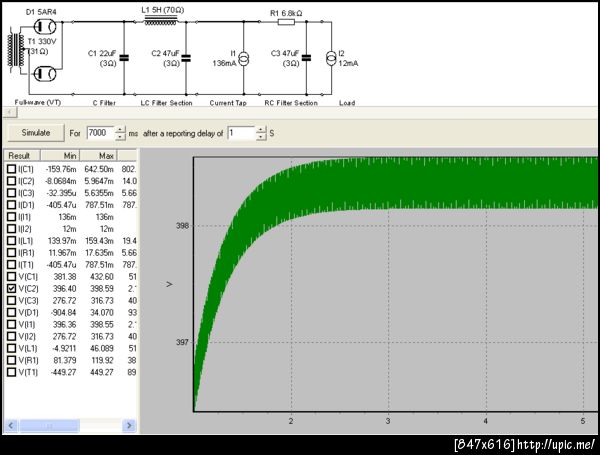This screenshot has height=455, width=600.
Task: Click the Max column header
Action: click(98, 155)
